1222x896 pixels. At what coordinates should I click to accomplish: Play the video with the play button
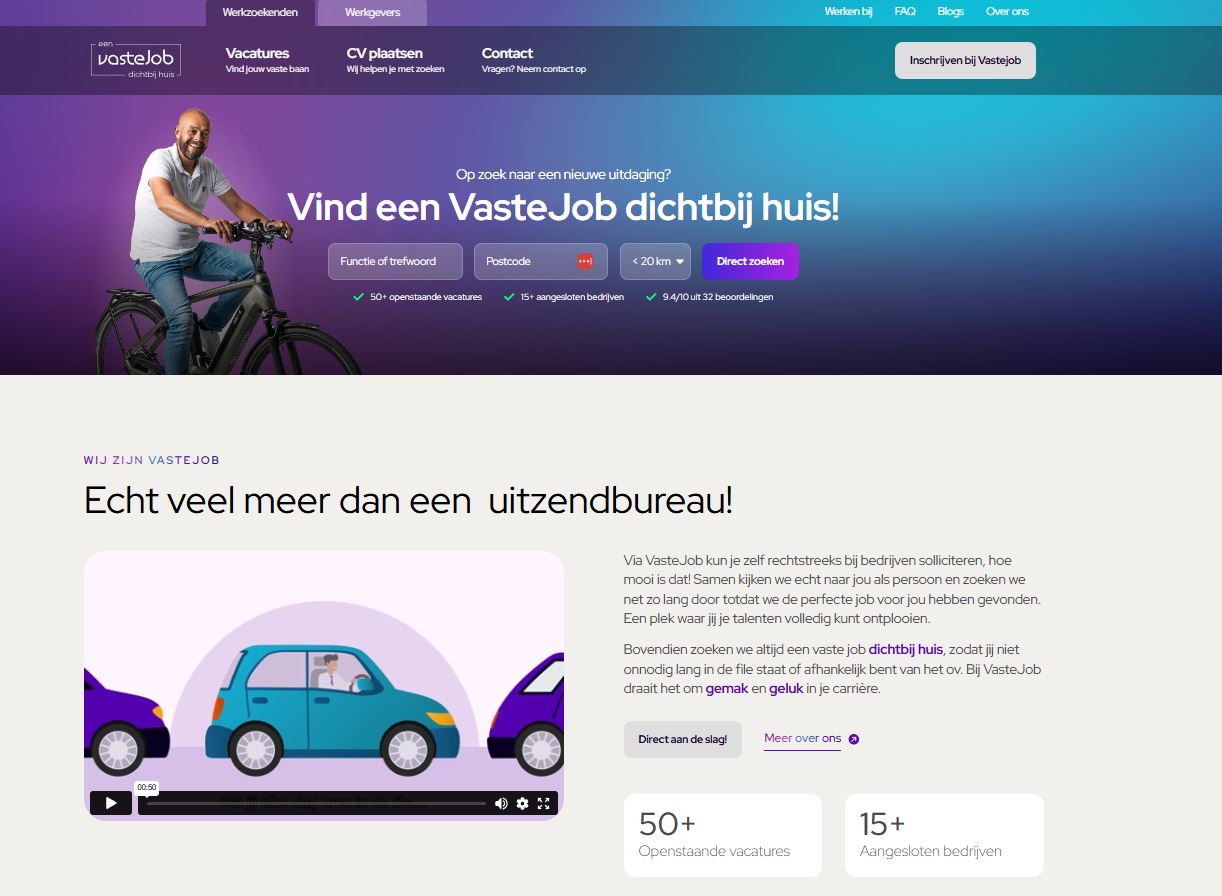point(111,802)
